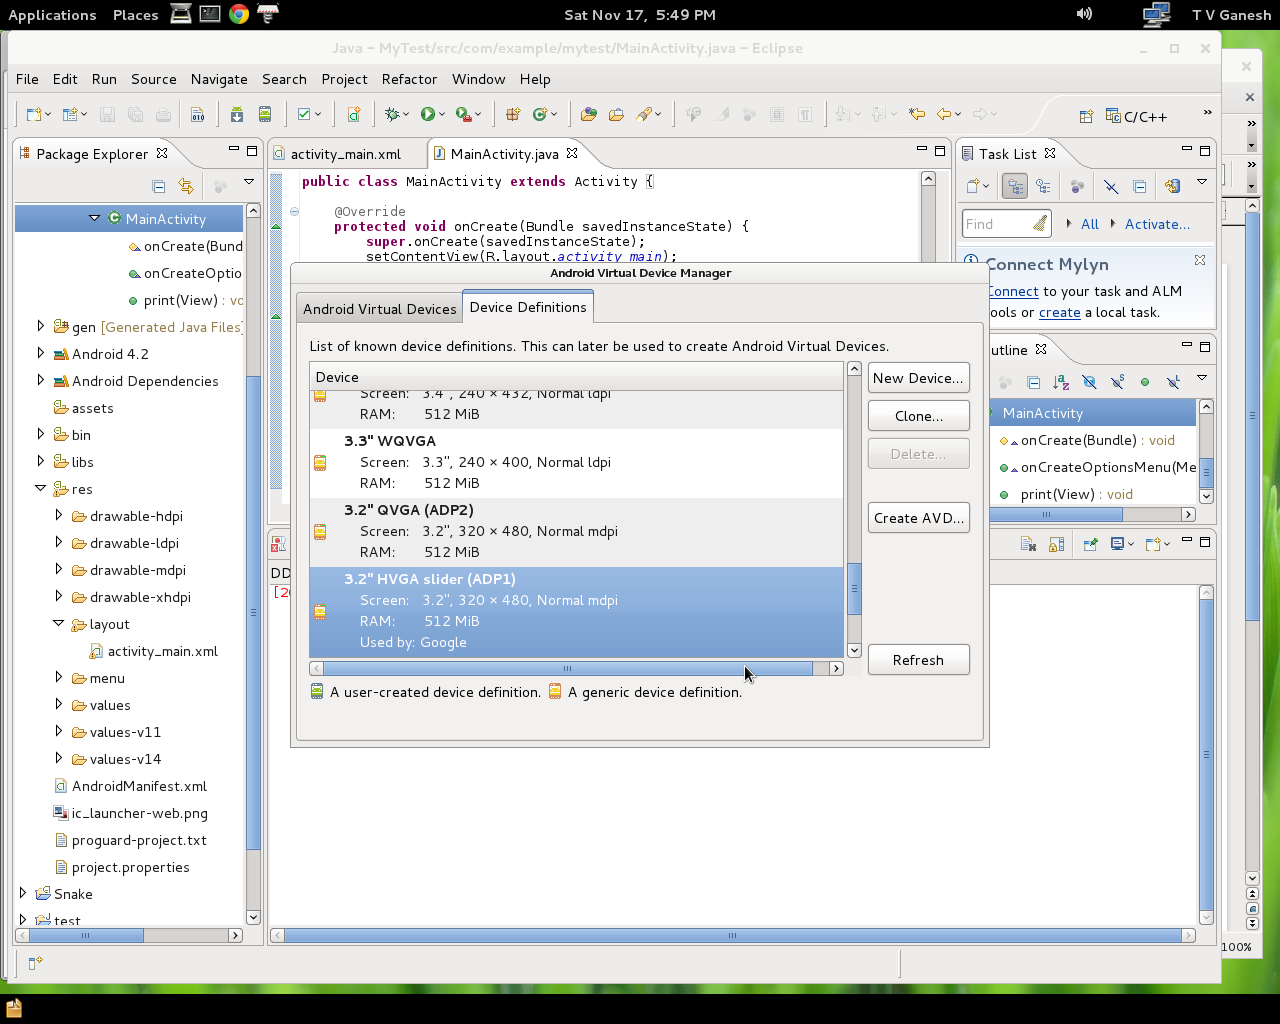
Task: Collapse the res folder in Package Explorer
Action: point(41,489)
